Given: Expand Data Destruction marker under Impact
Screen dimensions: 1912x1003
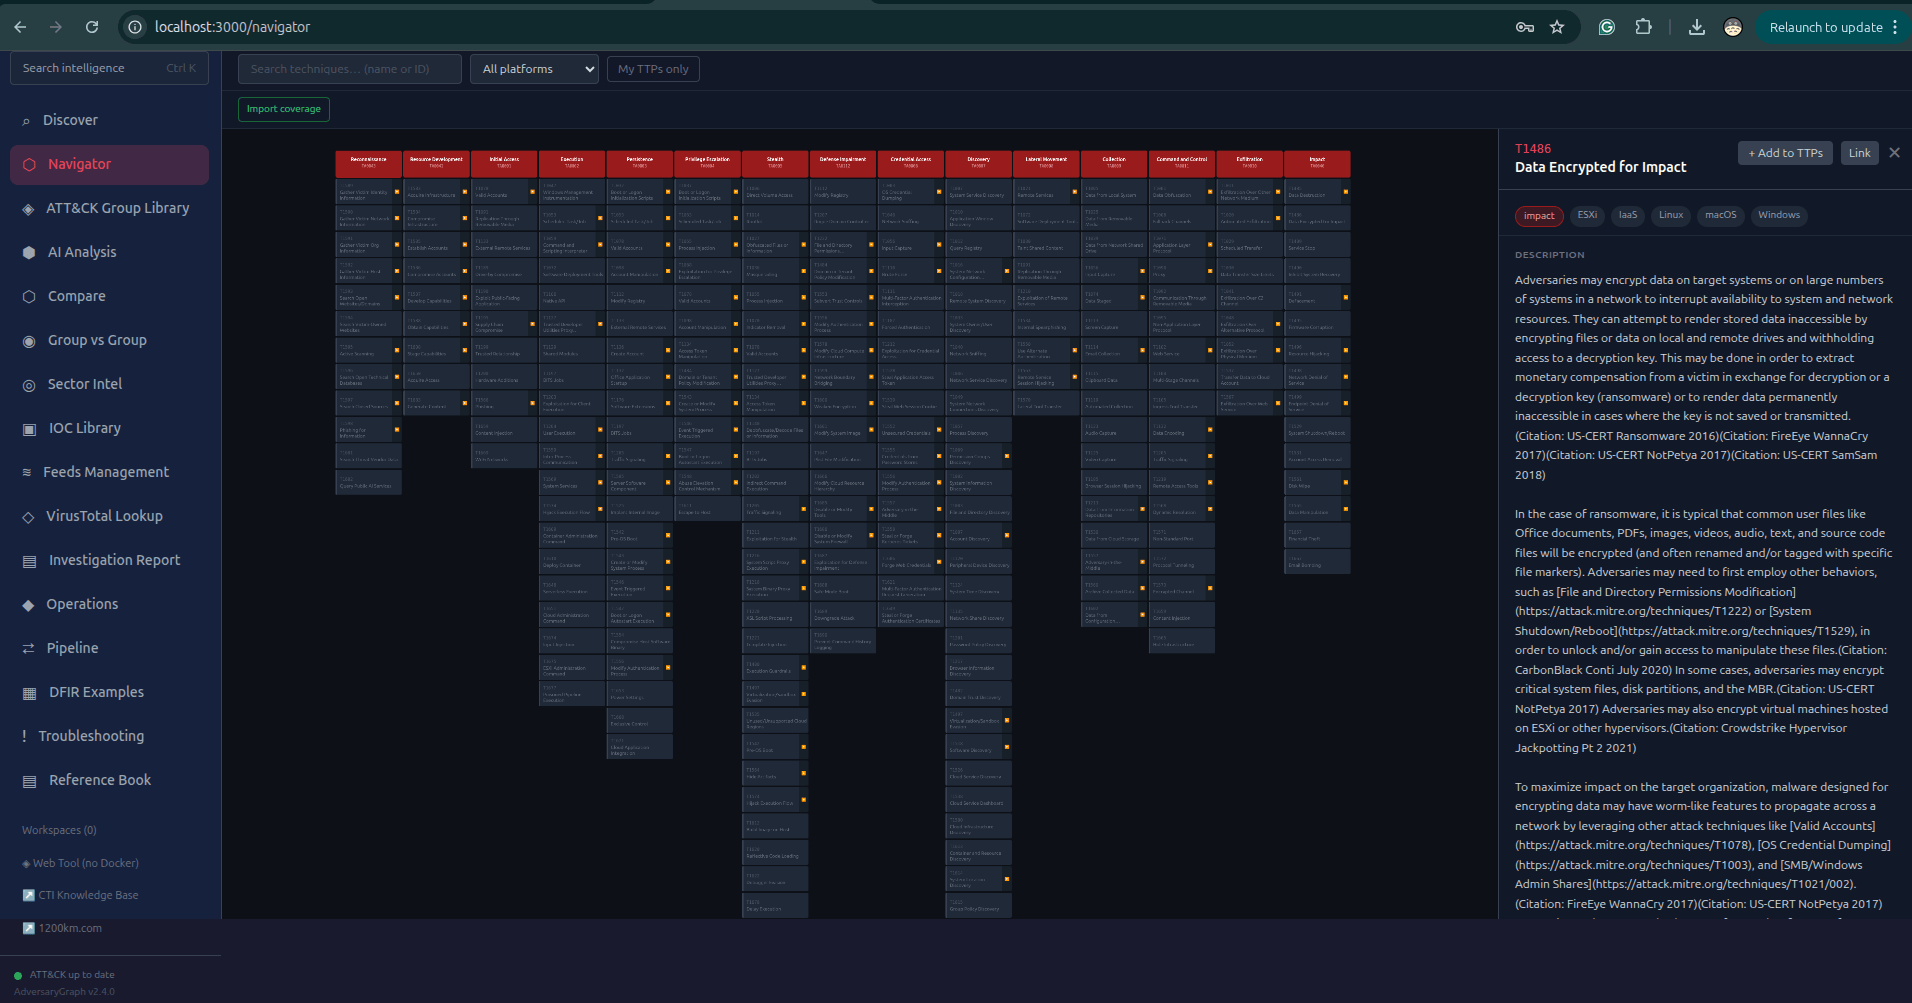Looking at the screenshot, I should tap(1346, 192).
